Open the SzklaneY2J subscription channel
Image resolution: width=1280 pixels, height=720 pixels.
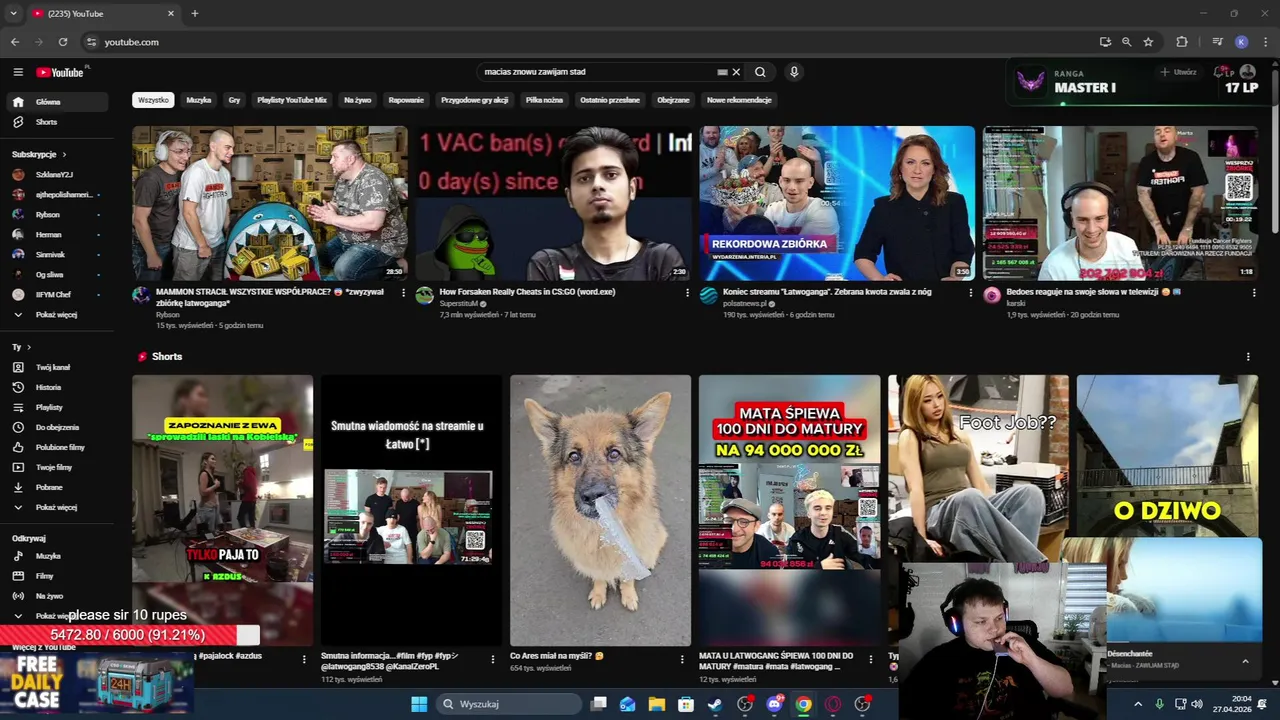[58, 174]
